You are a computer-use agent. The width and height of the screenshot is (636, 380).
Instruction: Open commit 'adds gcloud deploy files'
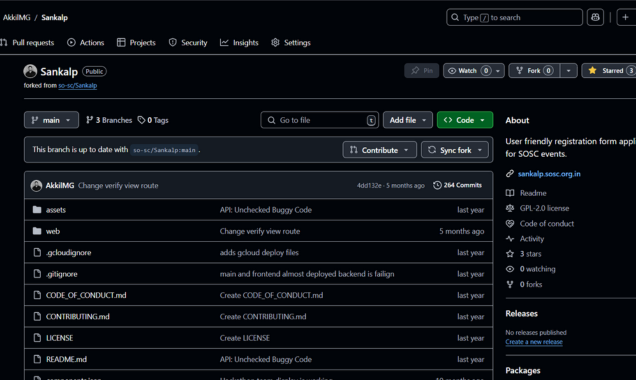259,253
